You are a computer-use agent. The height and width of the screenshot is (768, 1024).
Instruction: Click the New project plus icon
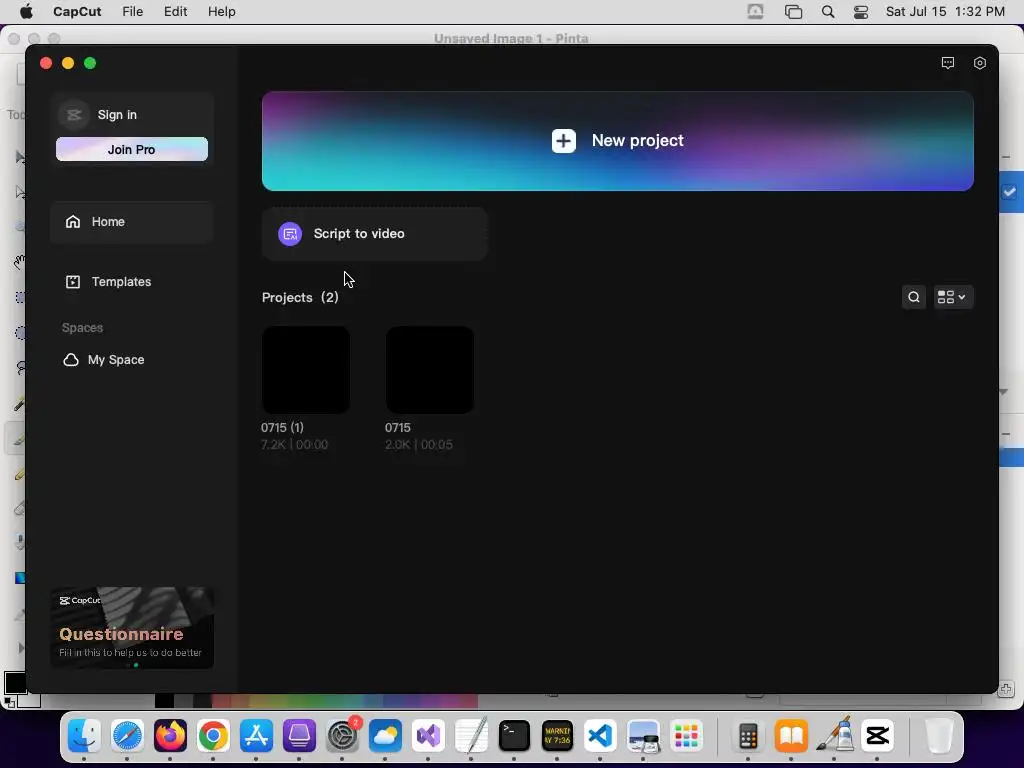(564, 140)
